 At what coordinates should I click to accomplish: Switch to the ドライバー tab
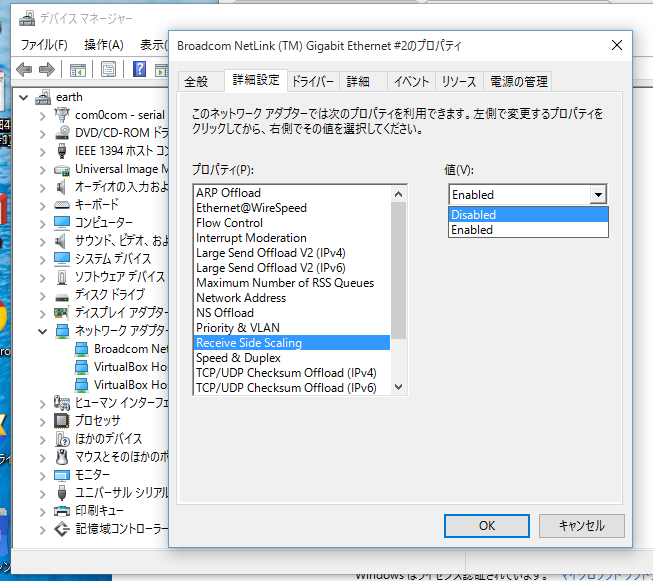[x=313, y=81]
